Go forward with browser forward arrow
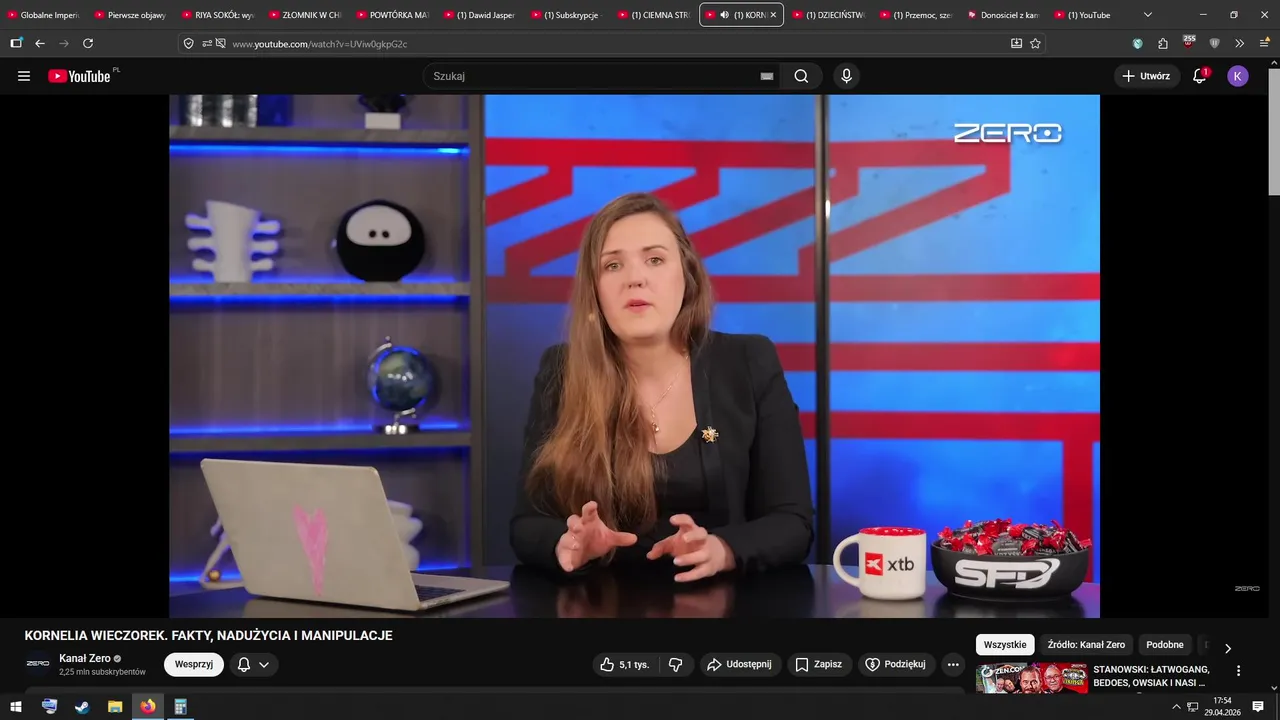This screenshot has height=720, width=1280. point(64,43)
